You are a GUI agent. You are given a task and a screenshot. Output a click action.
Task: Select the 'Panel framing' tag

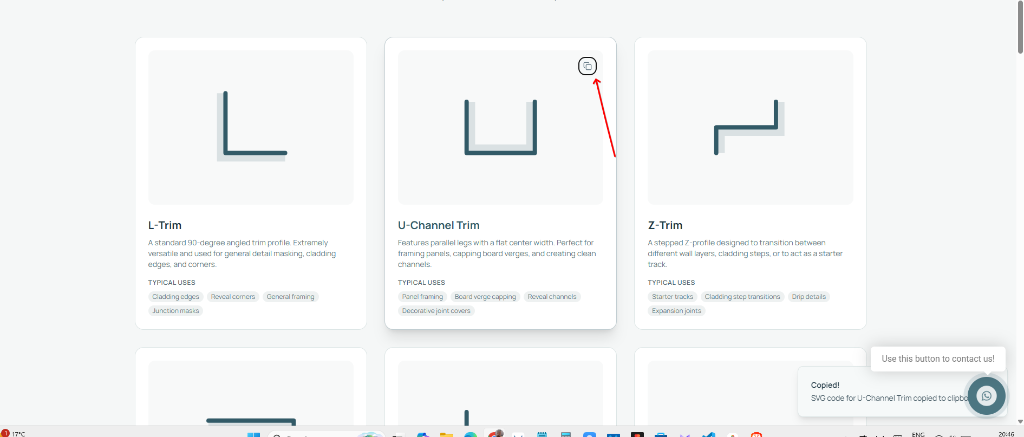pyautogui.click(x=423, y=297)
